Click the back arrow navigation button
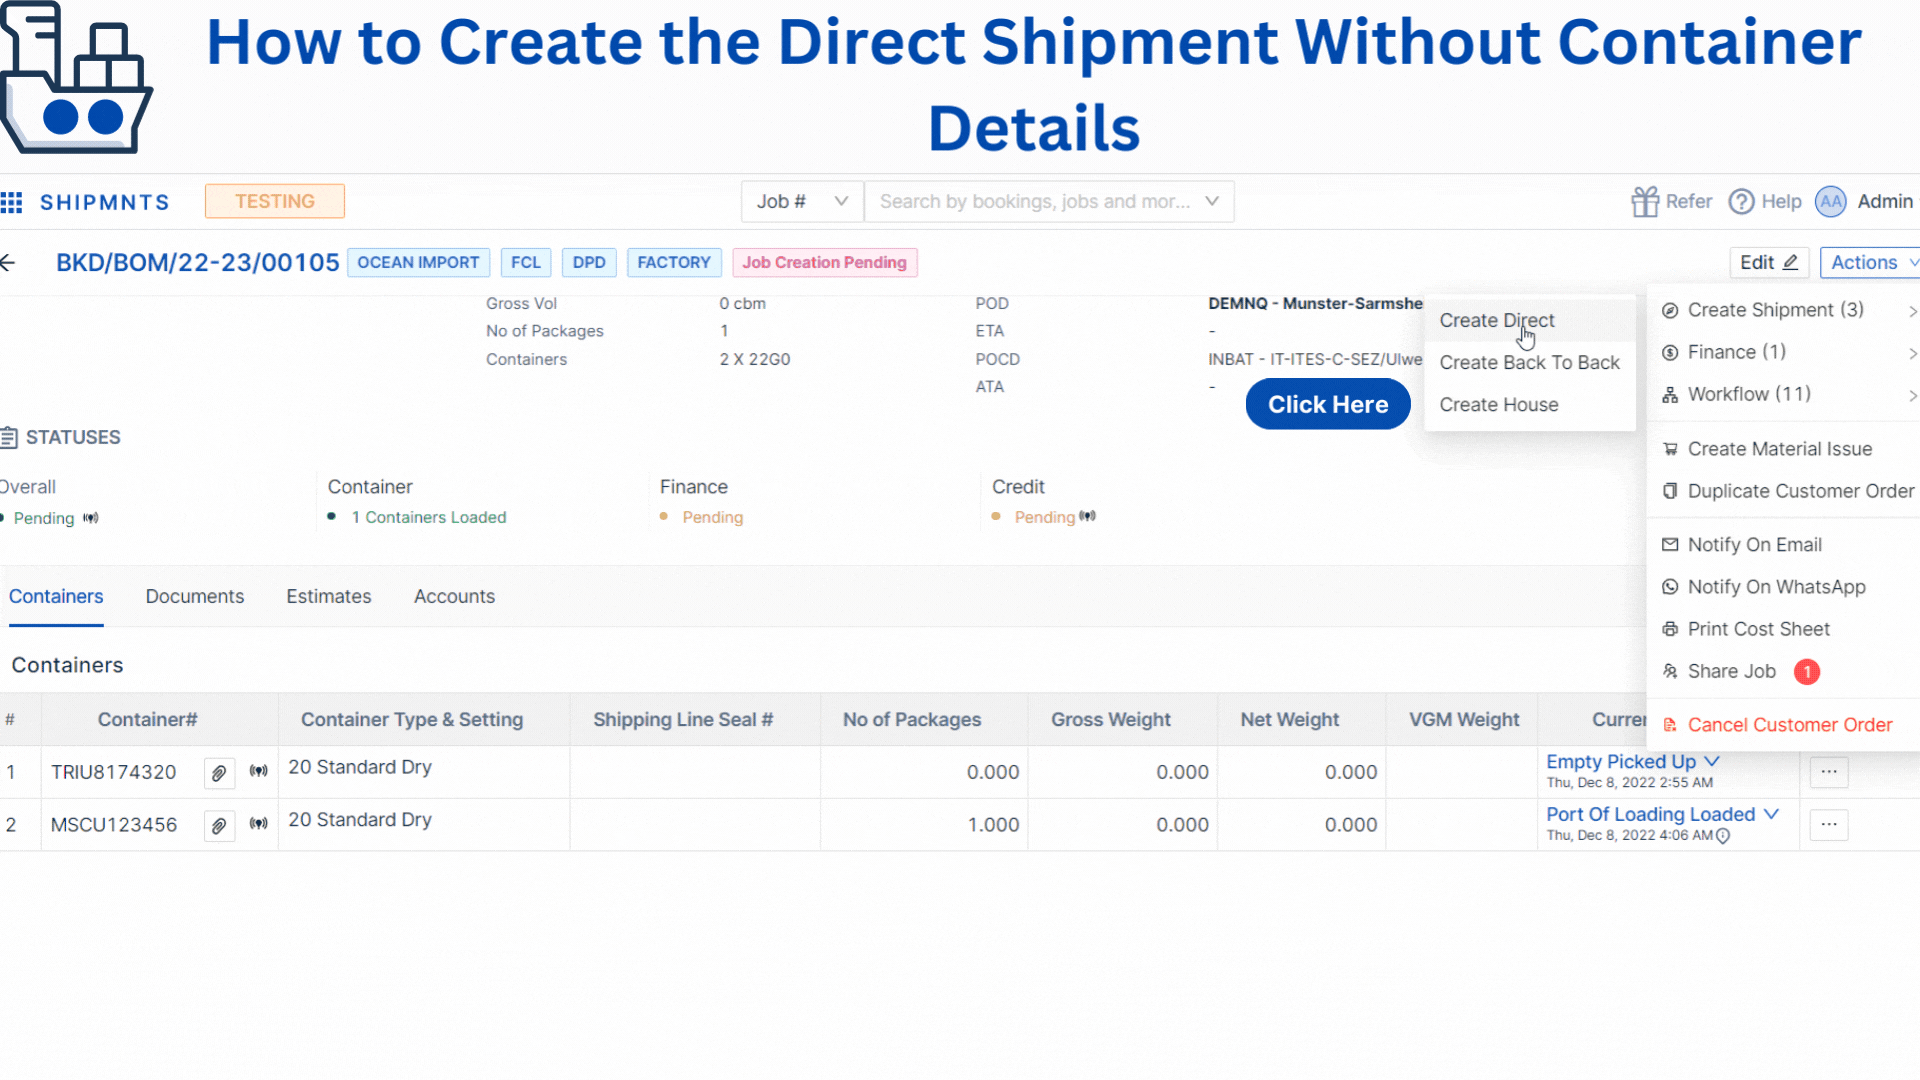This screenshot has height=1080, width=1920. (11, 261)
